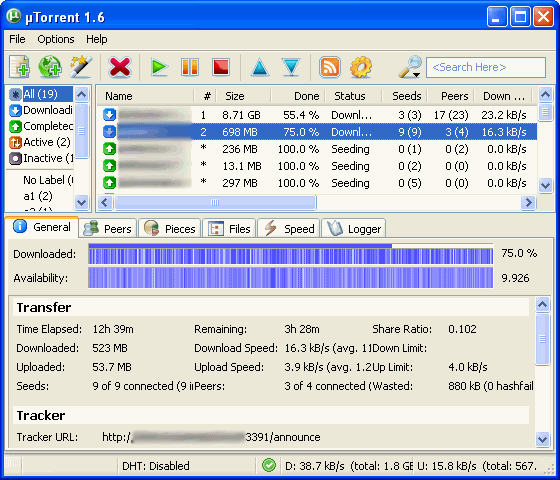Screen dimensions: 560x480
Task: Open Preferences with the gear icon
Action: tap(361, 67)
